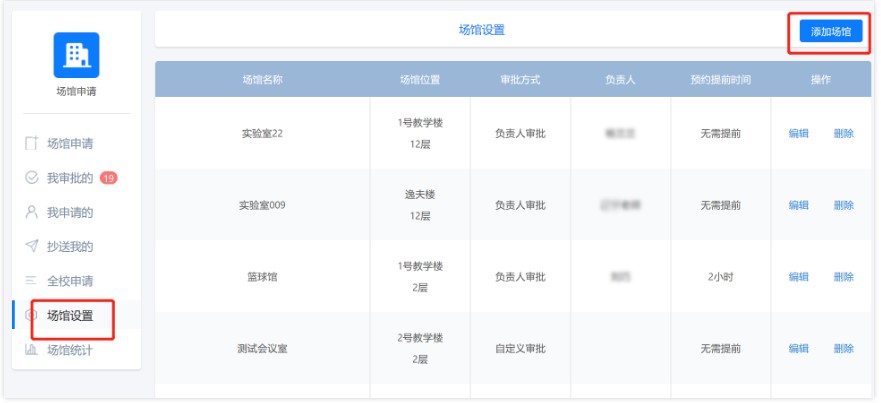Viewport: 881px width, 403px height.
Task: Click the 场馆申请 flag icon in sidebar
Action: pyautogui.click(x=31, y=144)
